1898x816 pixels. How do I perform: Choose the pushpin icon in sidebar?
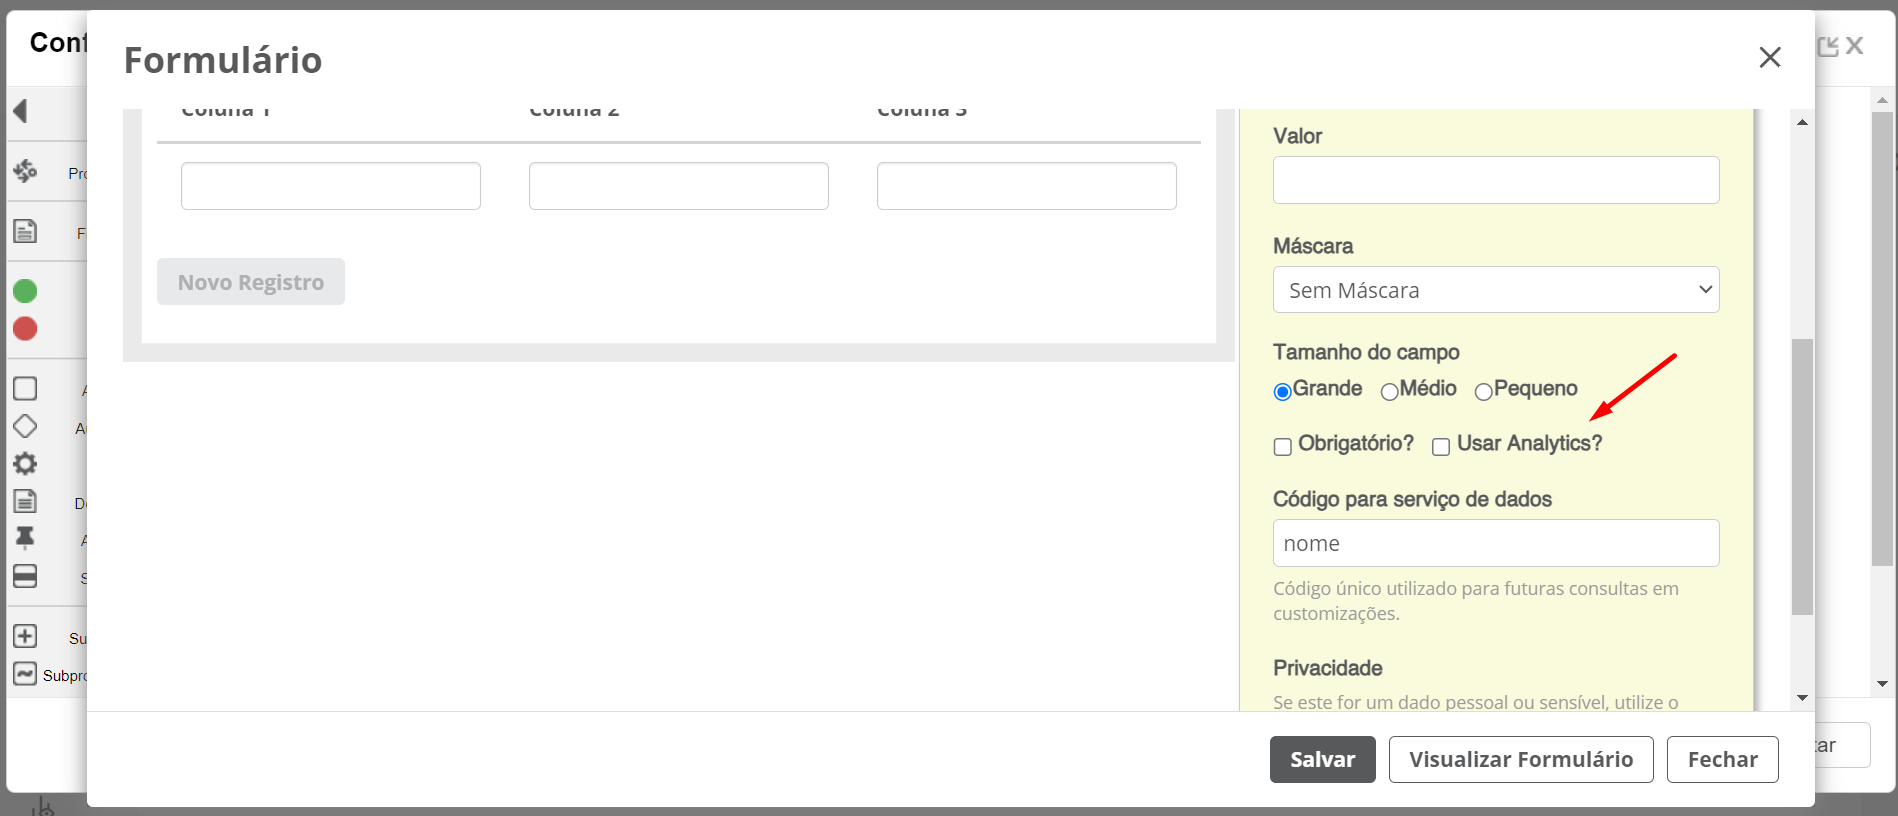[x=25, y=538]
